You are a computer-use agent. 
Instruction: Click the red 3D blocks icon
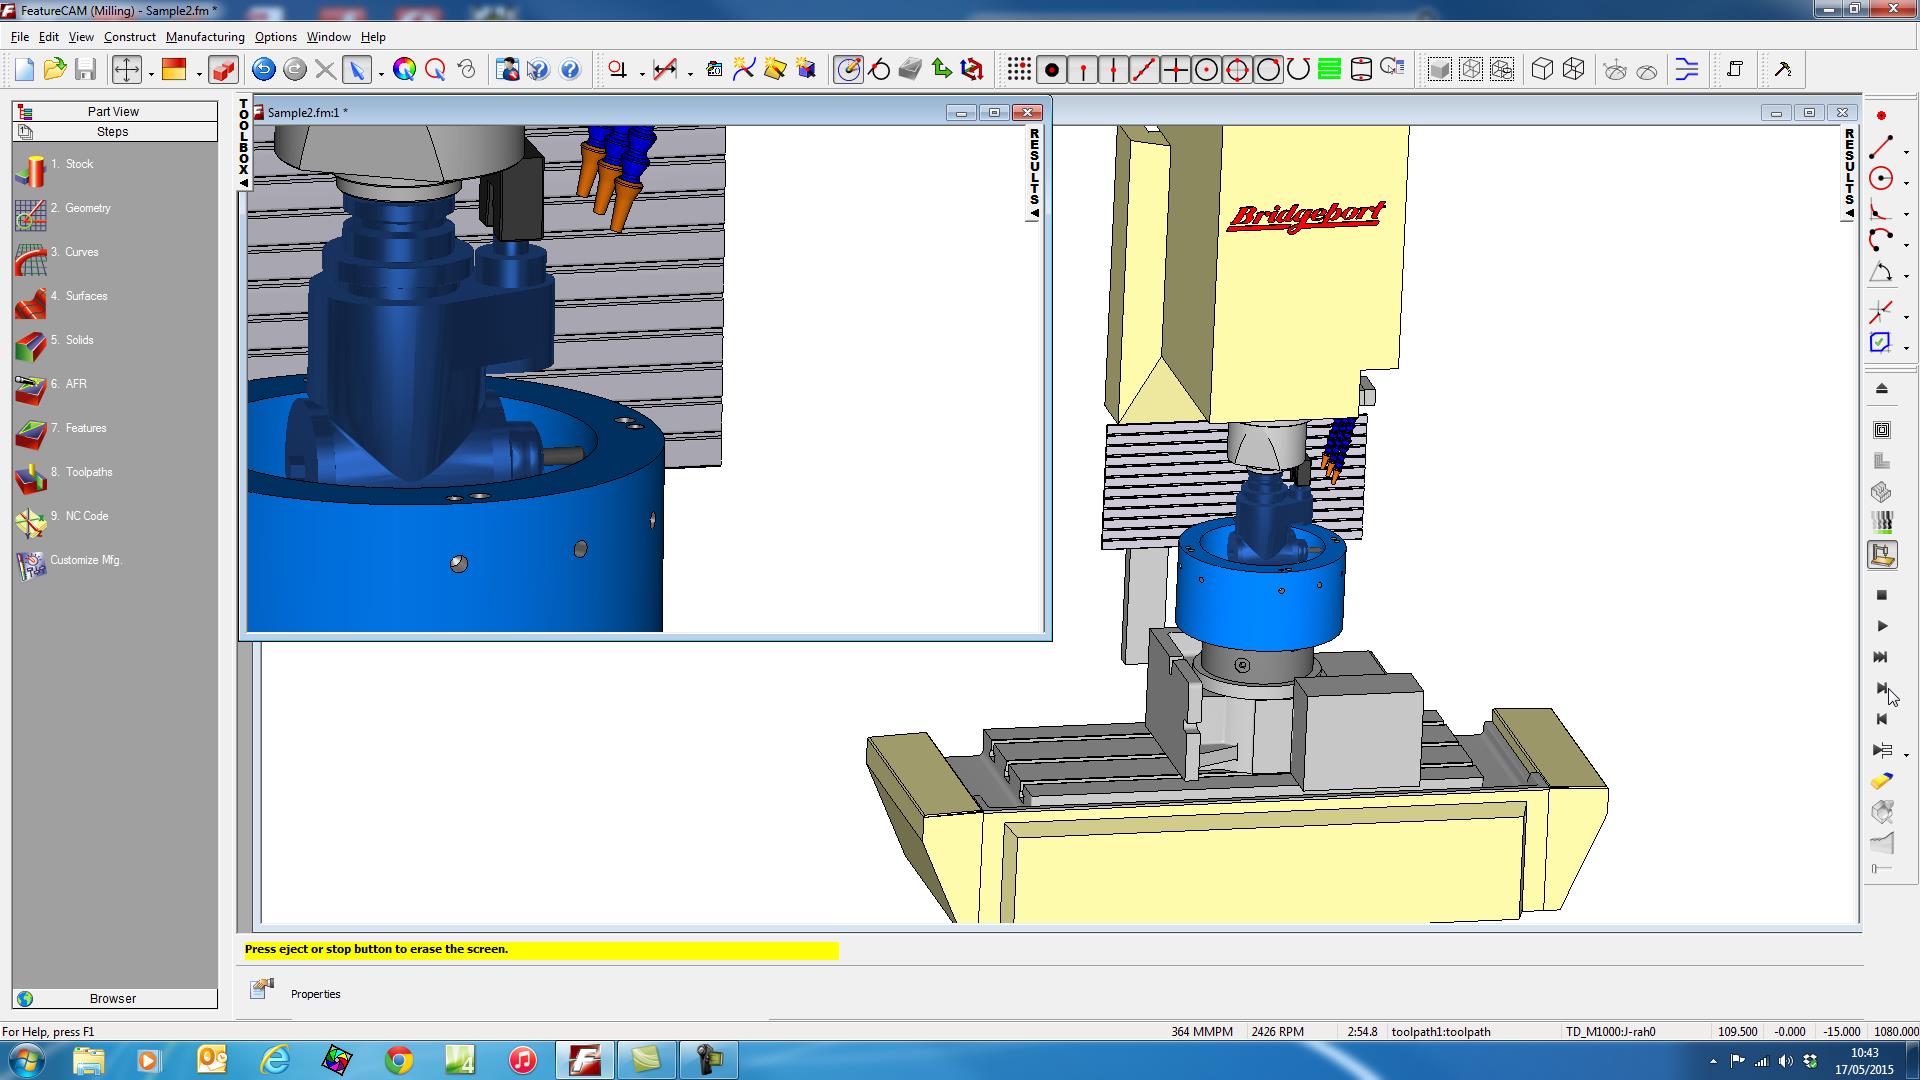[x=223, y=70]
